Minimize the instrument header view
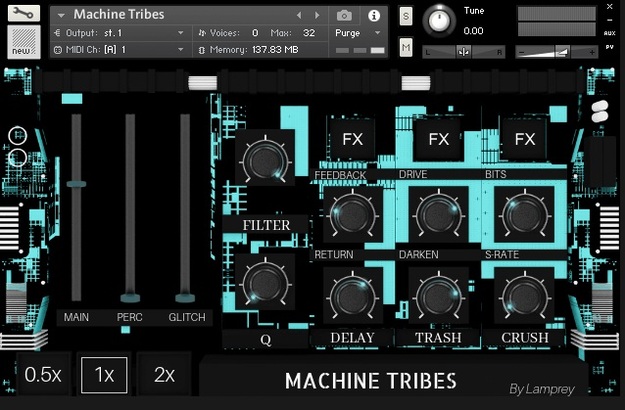The height and width of the screenshot is (410, 625). coord(610,20)
